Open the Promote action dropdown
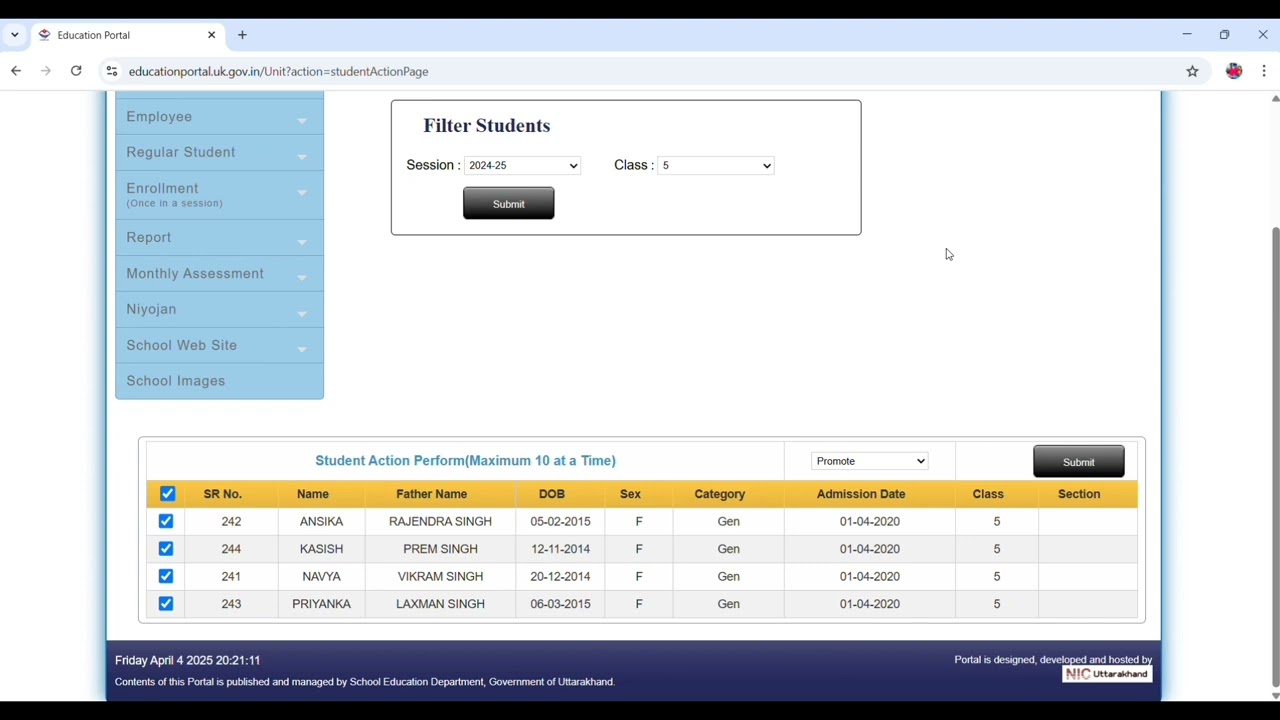Image resolution: width=1280 pixels, height=720 pixels. tap(870, 461)
